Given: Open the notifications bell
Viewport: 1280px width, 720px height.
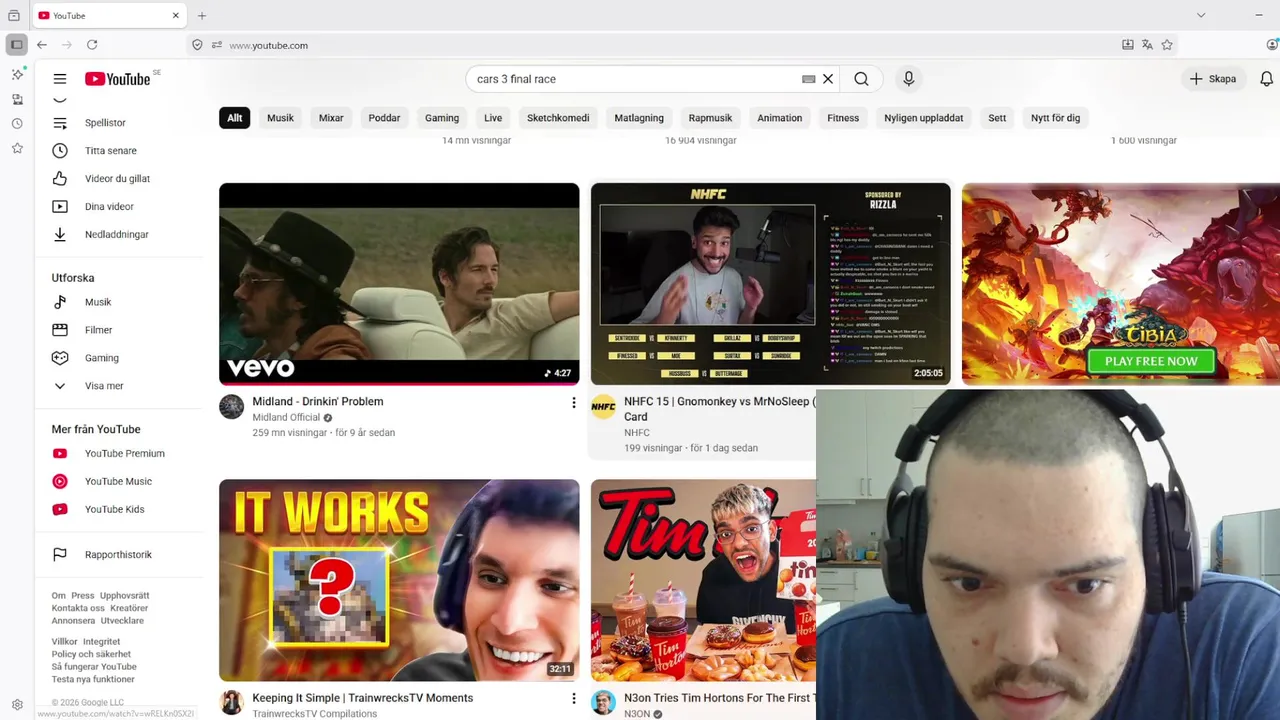Looking at the screenshot, I should pos(1266,79).
